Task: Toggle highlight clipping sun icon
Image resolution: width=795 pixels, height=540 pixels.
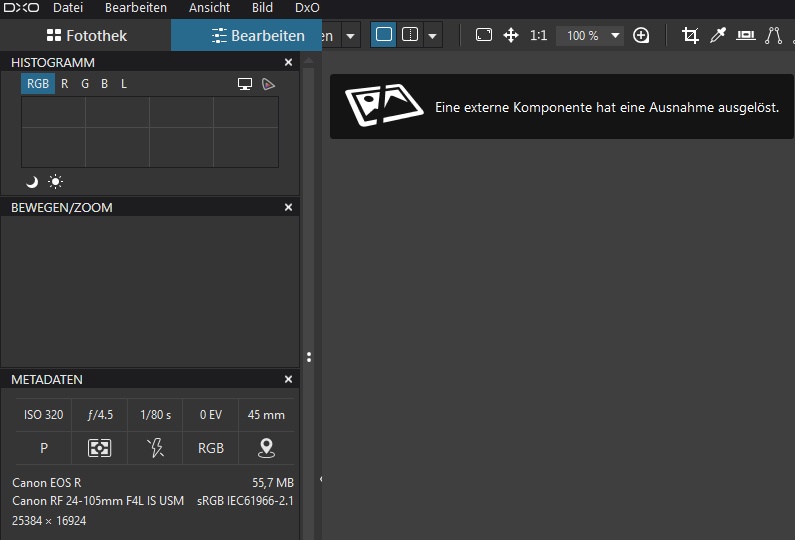Action: (55, 182)
